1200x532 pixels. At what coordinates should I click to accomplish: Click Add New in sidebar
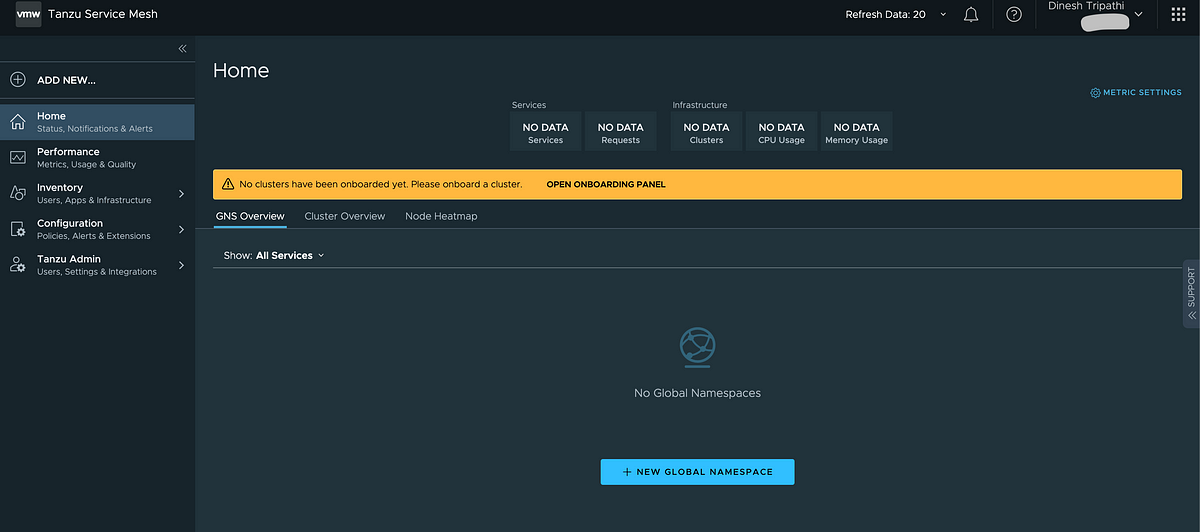[97, 80]
